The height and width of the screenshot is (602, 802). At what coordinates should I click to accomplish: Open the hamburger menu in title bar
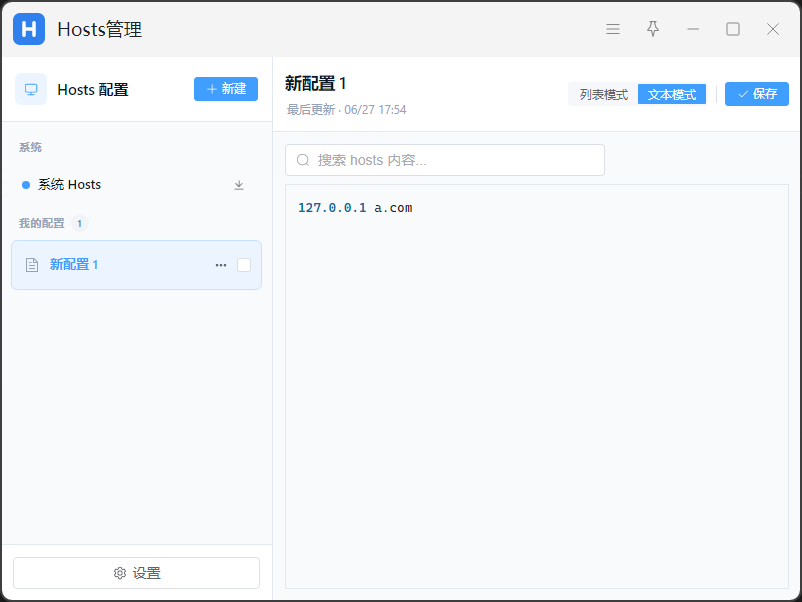coord(613,29)
